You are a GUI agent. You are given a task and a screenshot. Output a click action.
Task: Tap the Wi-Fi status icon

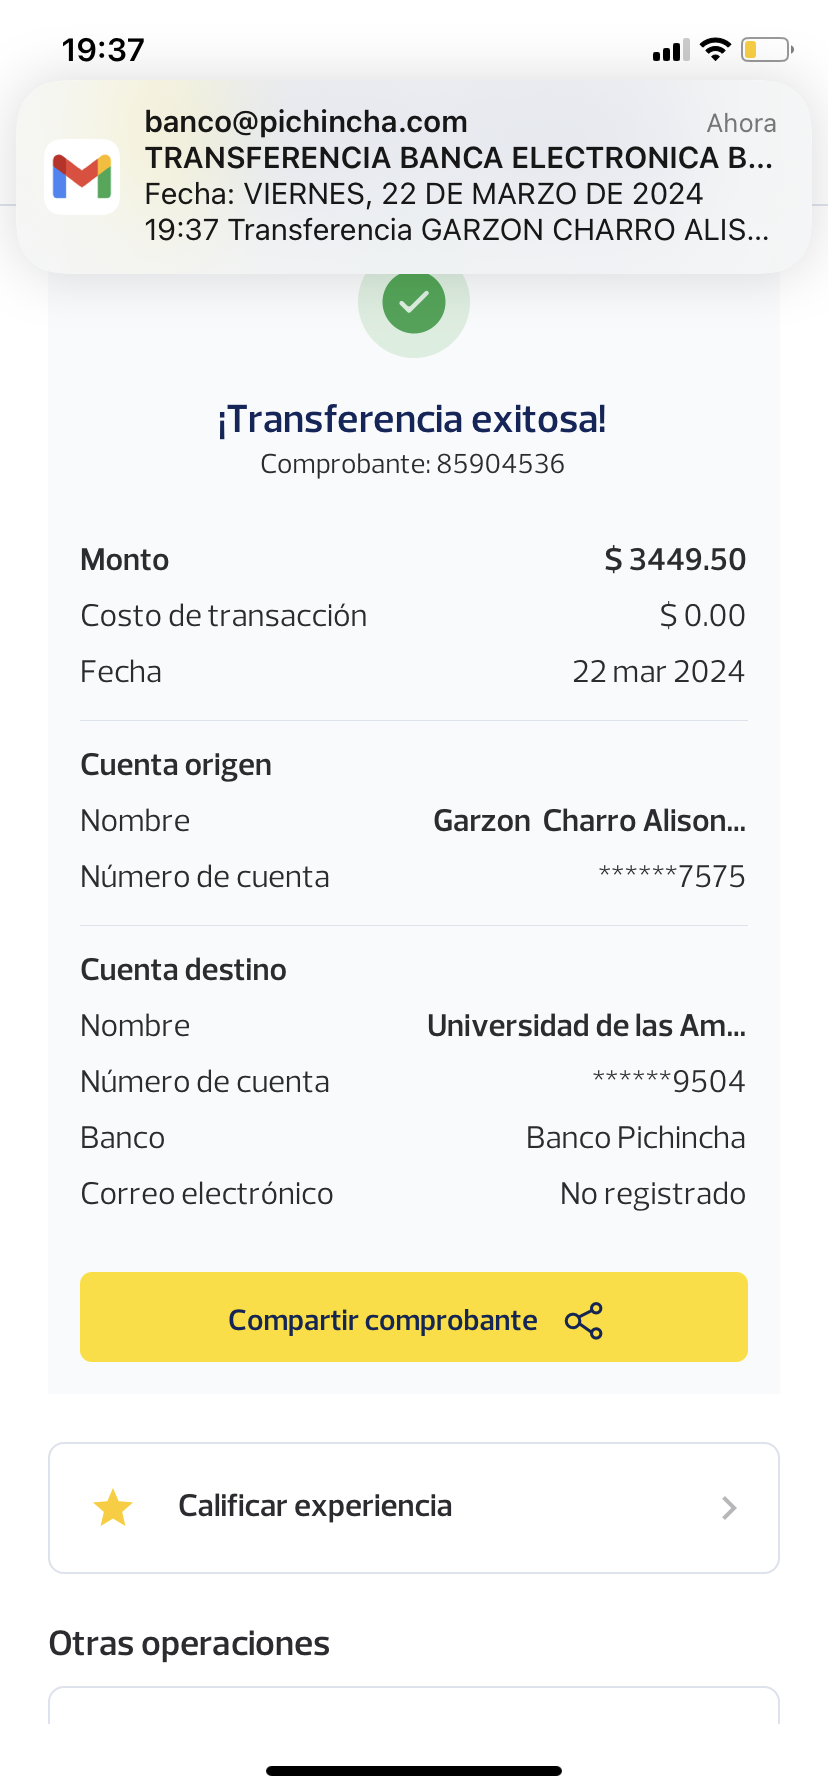(x=715, y=49)
